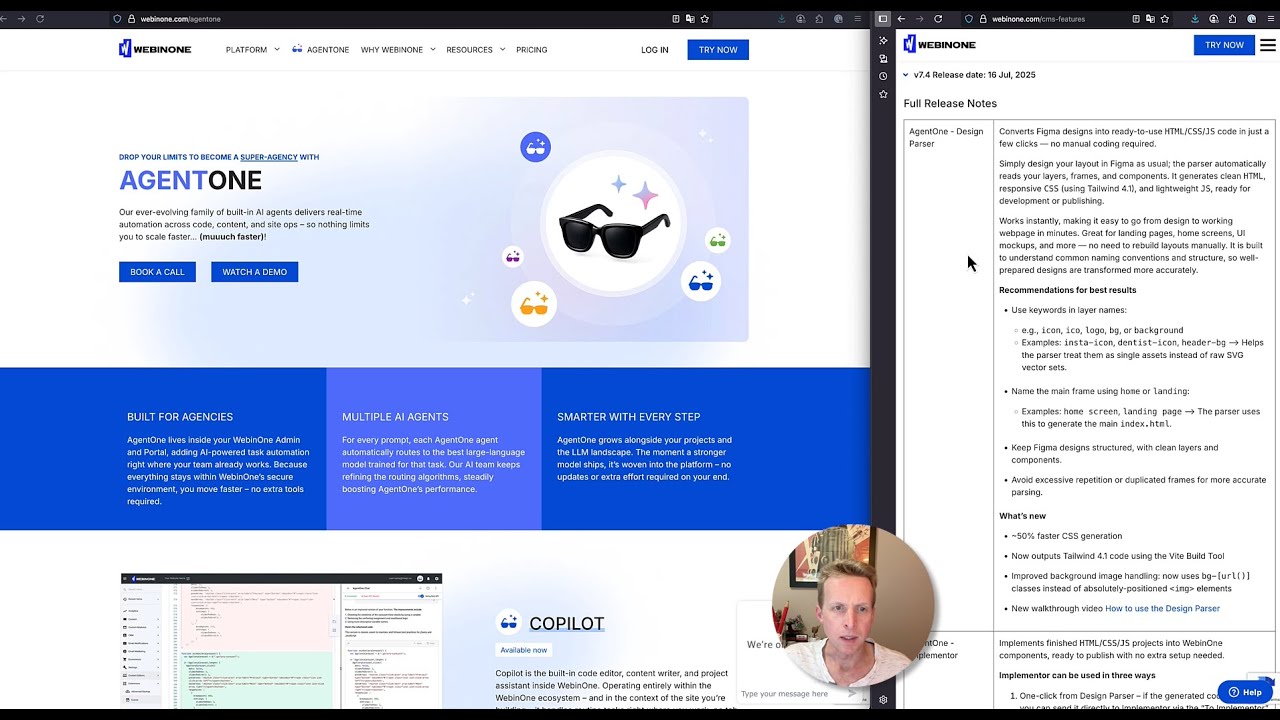Bookmark the cms-features page with the star
This screenshot has height=720, width=1280.
[x=1165, y=19]
